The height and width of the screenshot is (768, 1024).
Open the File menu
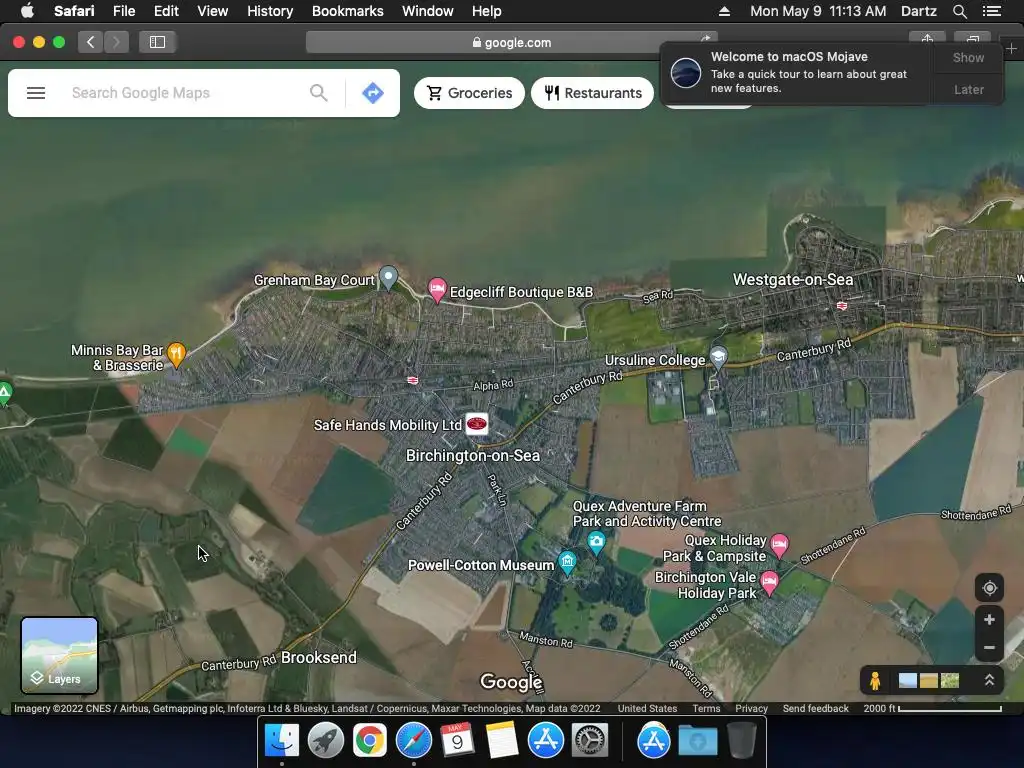[123, 11]
